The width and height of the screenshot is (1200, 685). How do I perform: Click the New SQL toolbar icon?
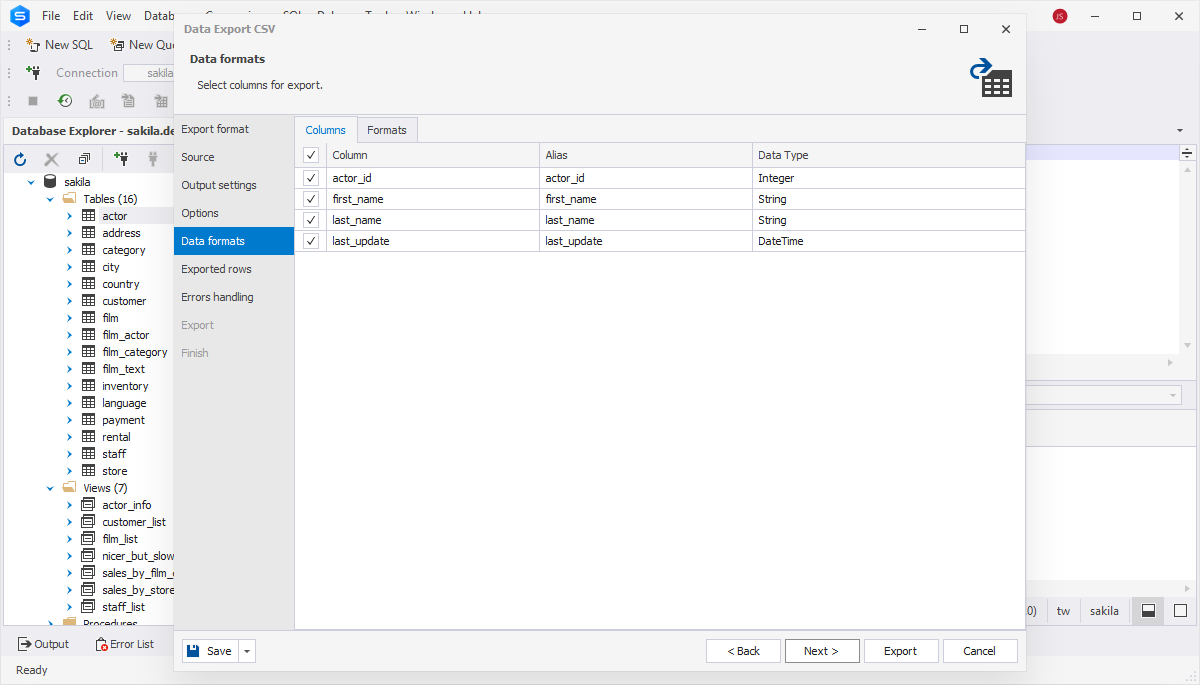point(33,45)
